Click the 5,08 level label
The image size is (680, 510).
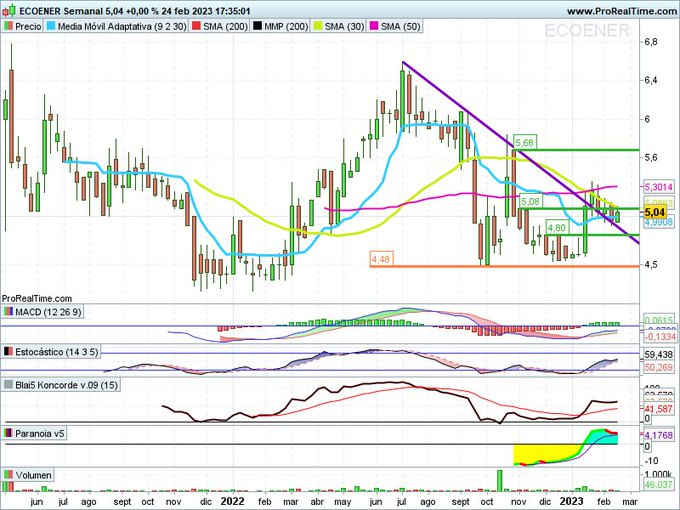(x=530, y=201)
